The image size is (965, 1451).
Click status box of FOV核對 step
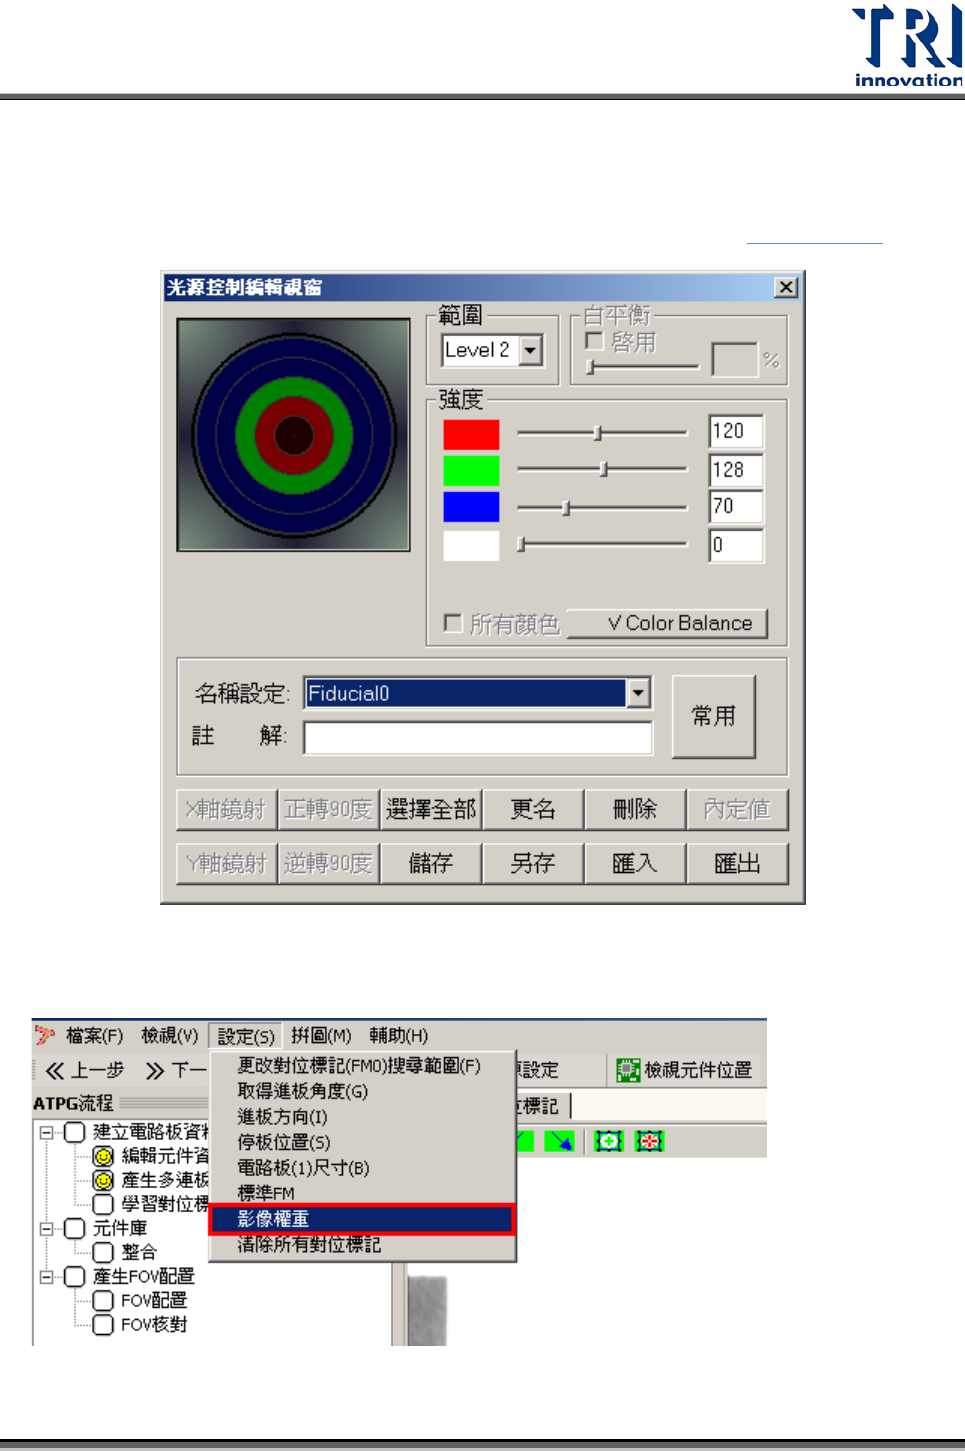point(103,1324)
